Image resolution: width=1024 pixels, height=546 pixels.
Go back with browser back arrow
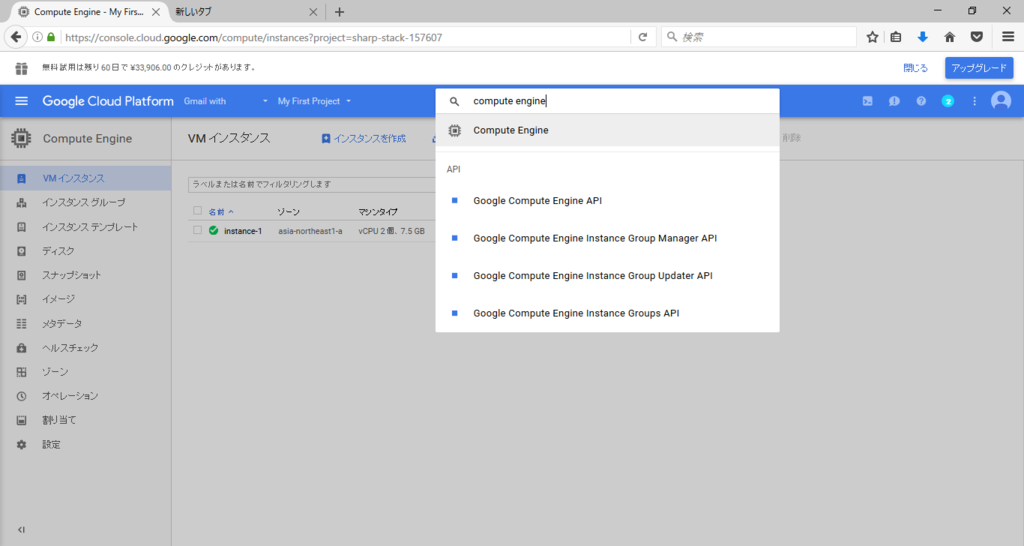pyautogui.click(x=16, y=37)
